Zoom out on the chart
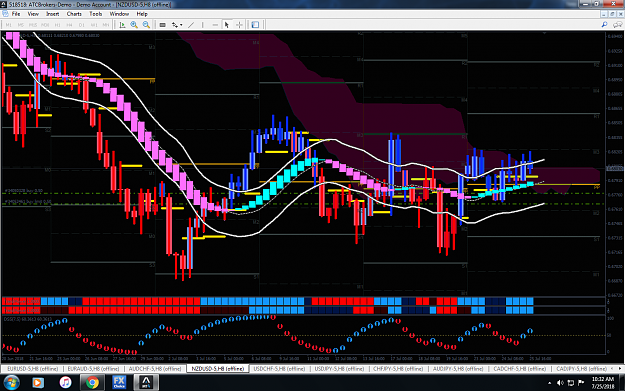 (x=146, y=25)
